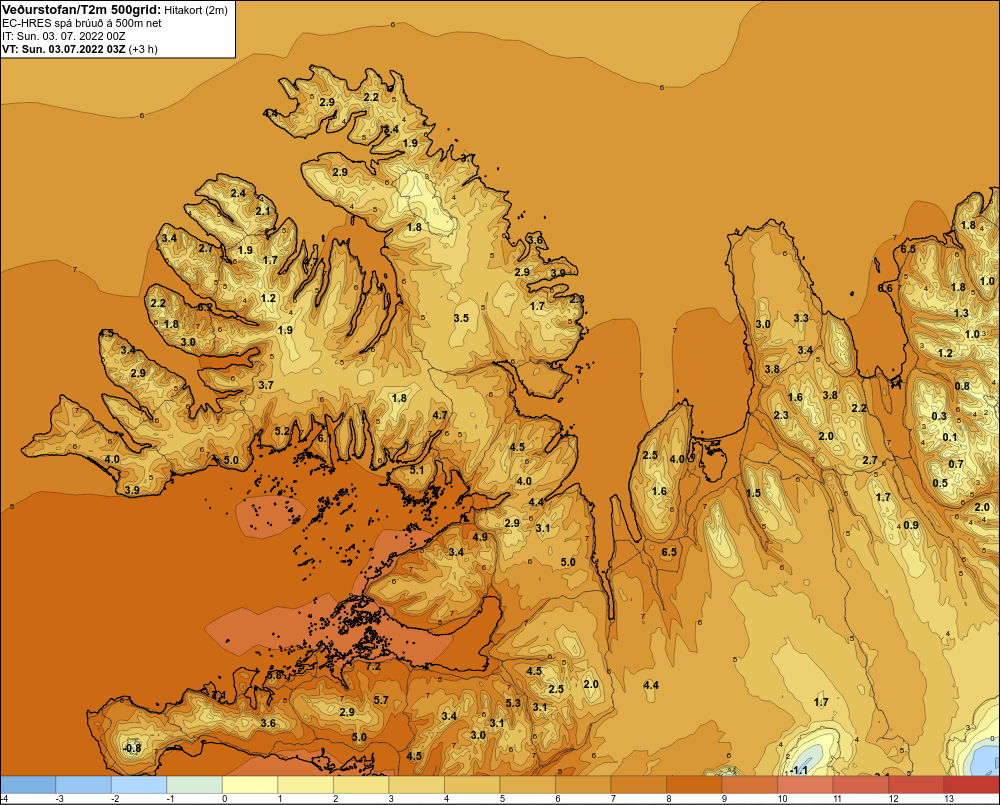Click the legend swatch between 2 and 3
Screen dimensions: 1000x805
tap(361, 784)
